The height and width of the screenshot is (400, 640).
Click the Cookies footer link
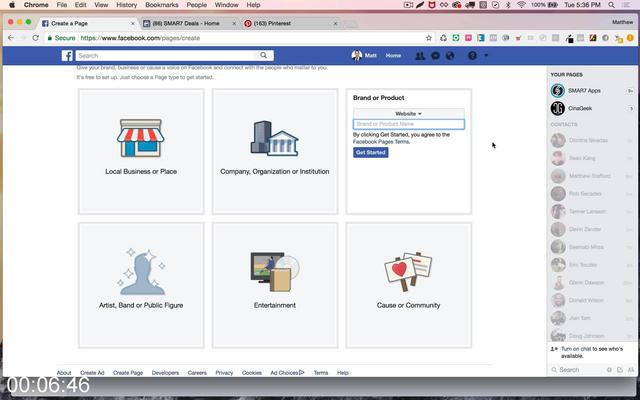252,373
